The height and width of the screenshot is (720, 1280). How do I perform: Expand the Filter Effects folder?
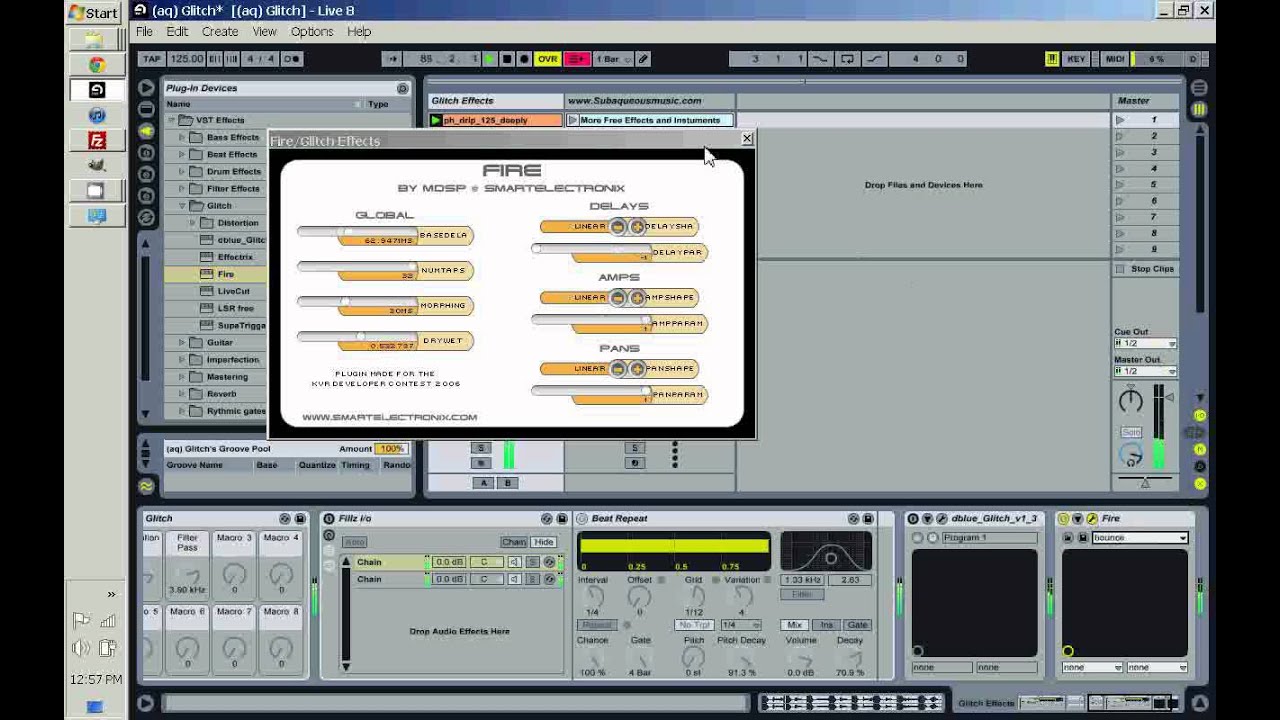(182, 188)
